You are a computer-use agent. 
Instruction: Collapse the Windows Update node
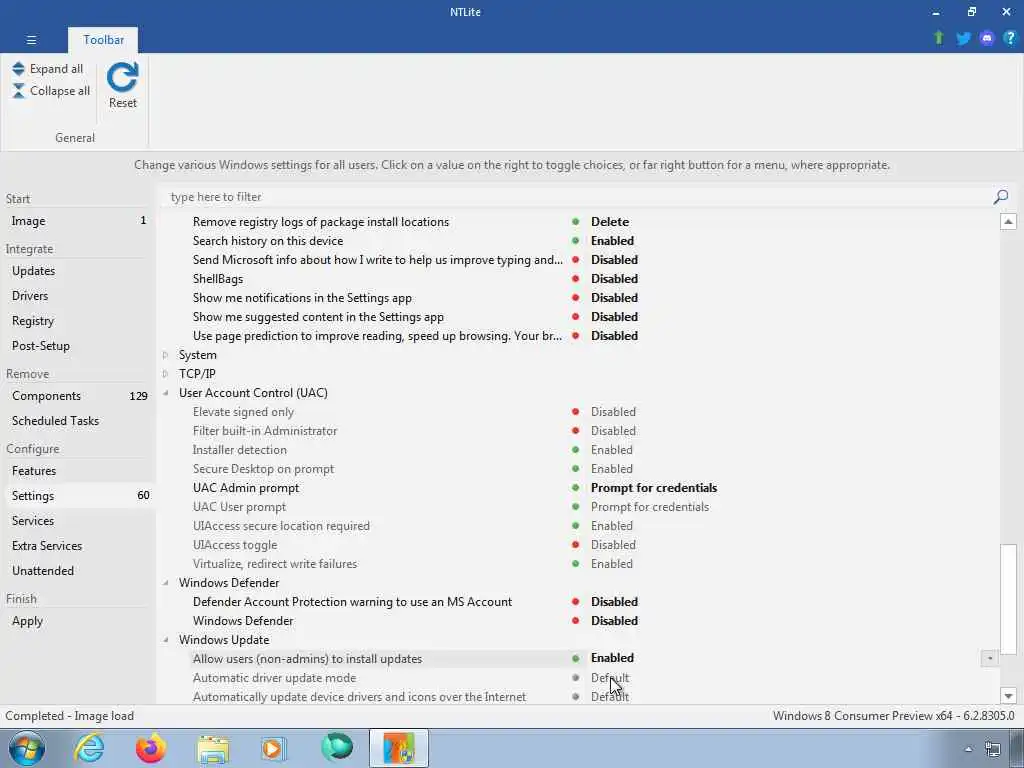pos(165,640)
